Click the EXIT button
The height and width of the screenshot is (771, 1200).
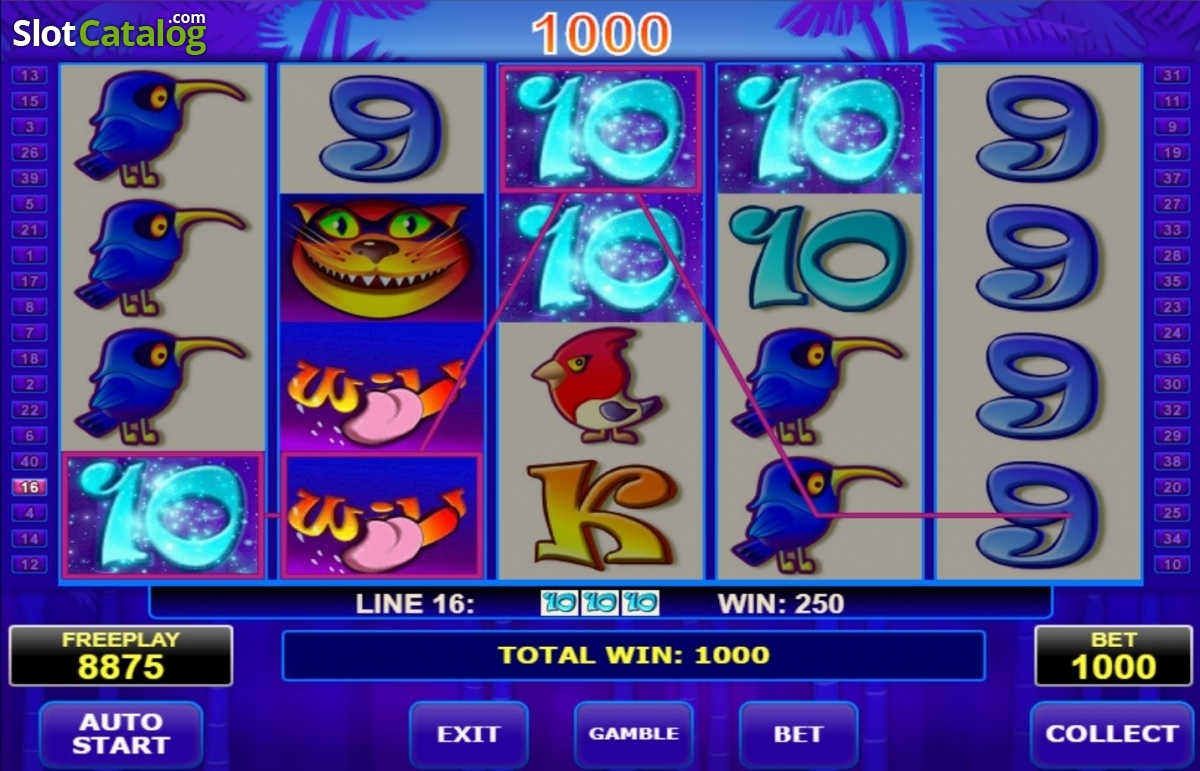pos(468,734)
